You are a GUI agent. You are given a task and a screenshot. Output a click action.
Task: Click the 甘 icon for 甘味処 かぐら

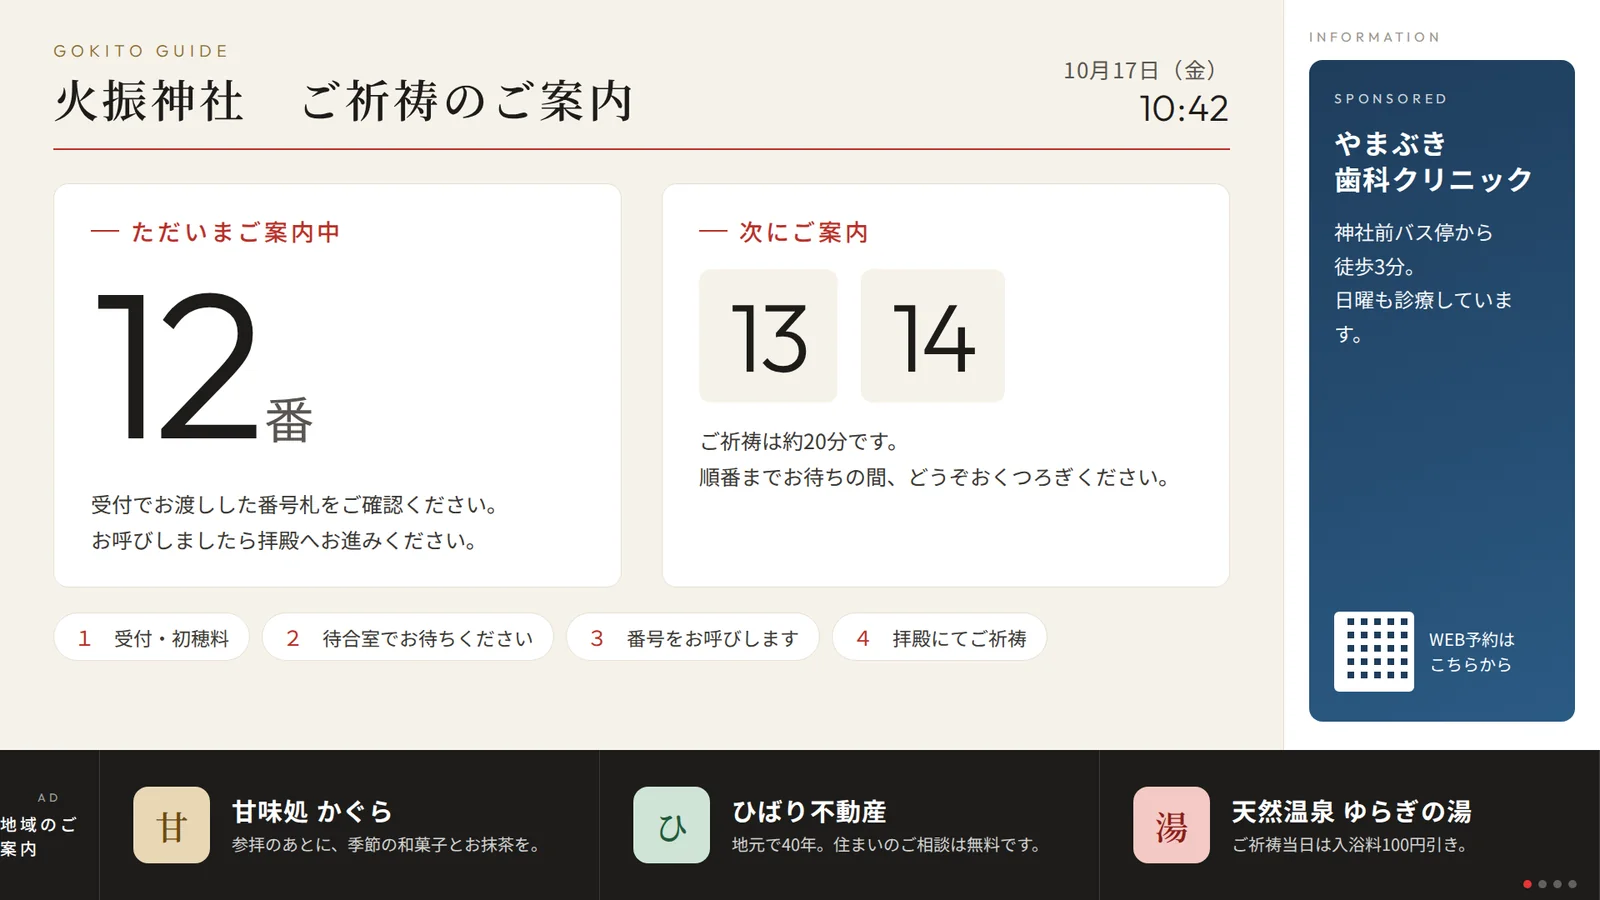point(172,825)
